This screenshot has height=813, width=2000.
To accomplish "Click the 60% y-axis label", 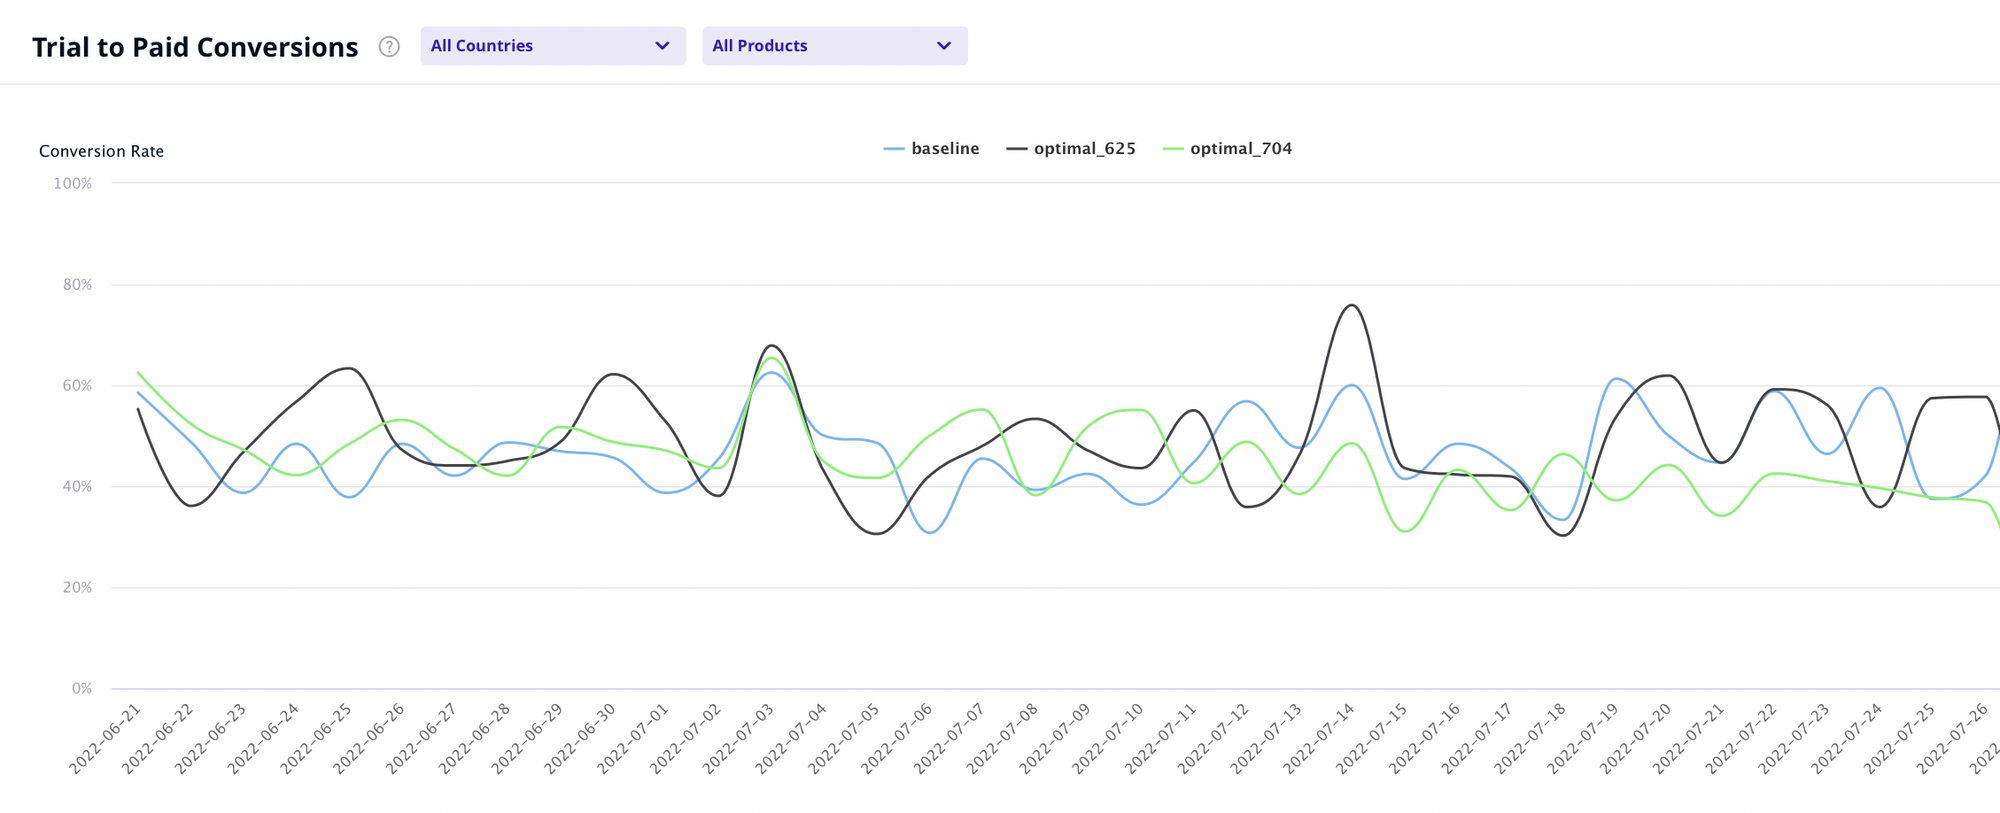I will pyautogui.click(x=77, y=386).
